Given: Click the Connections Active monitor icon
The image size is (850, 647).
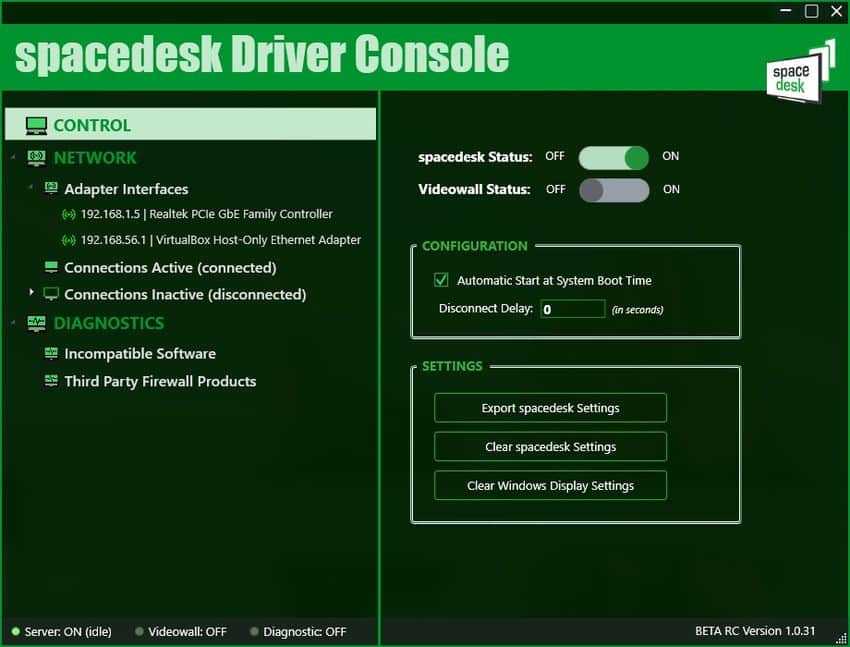Looking at the screenshot, I should click(51, 267).
